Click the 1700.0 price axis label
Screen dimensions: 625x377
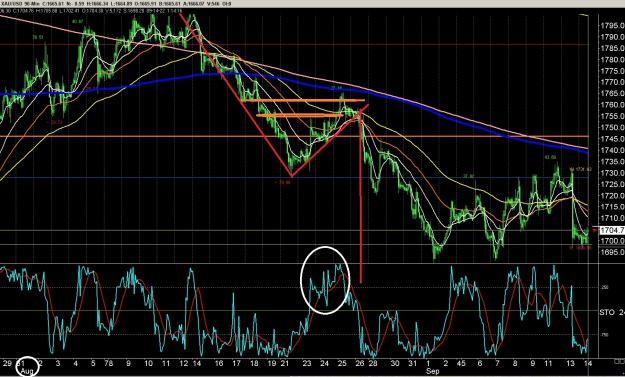click(x=613, y=241)
